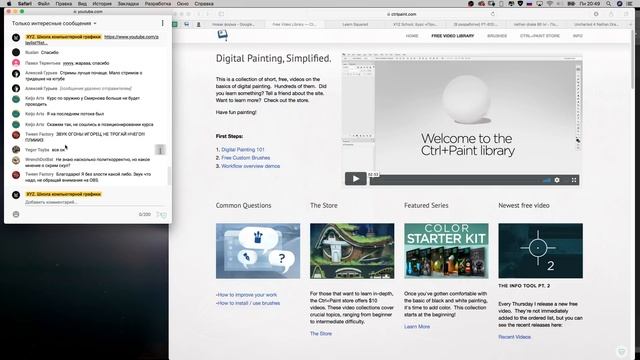
Task: Adjust the video player volume bars
Action: [547, 180]
